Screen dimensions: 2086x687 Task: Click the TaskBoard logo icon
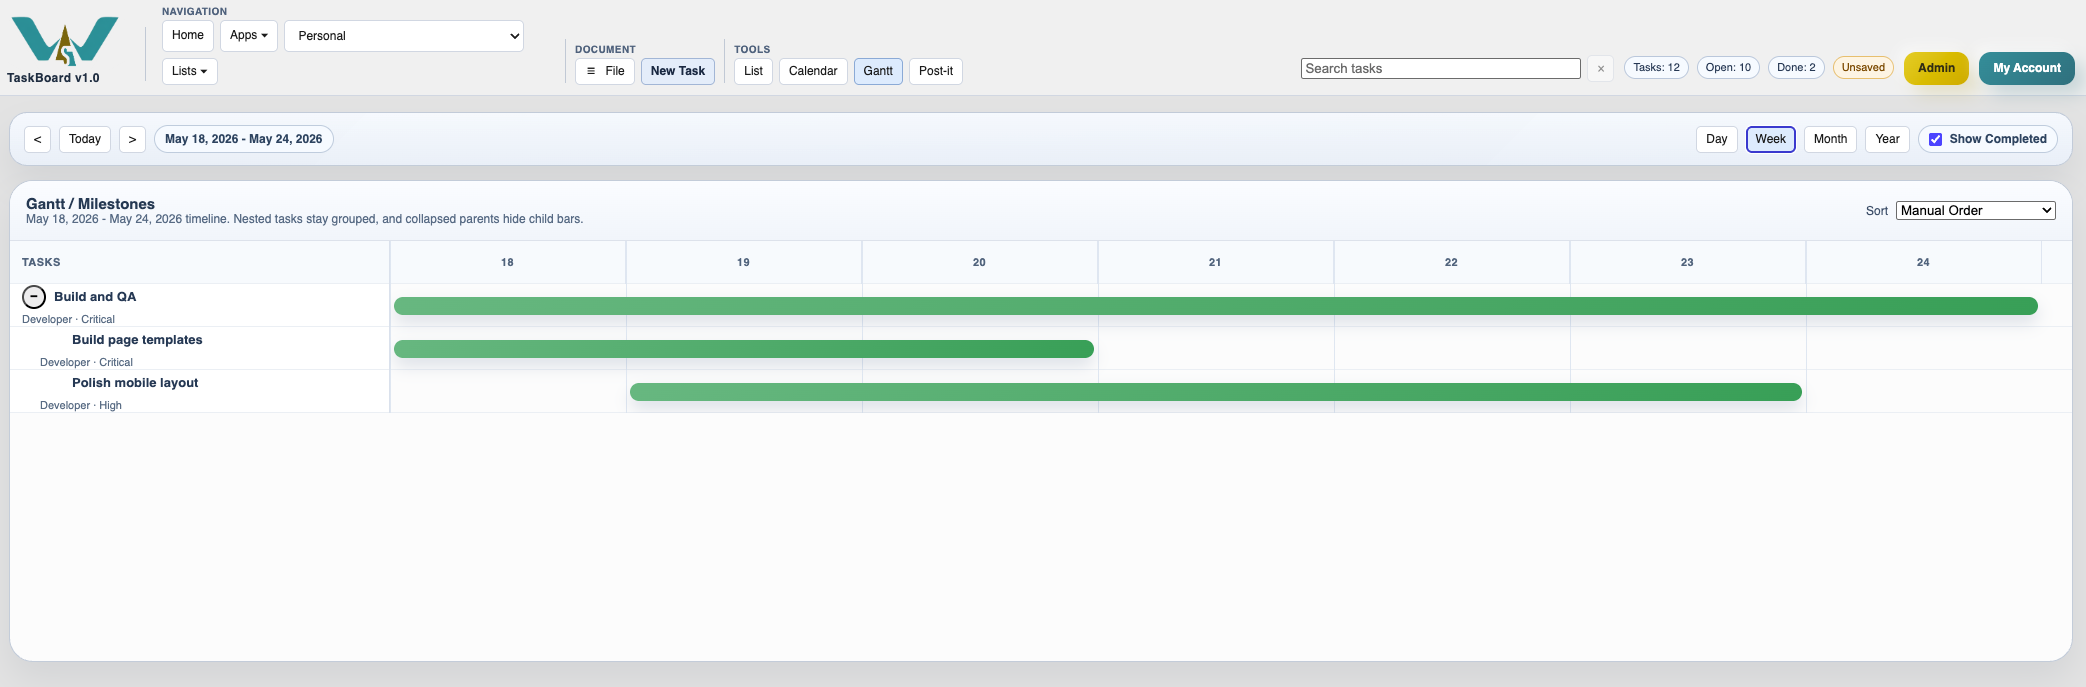[65, 41]
